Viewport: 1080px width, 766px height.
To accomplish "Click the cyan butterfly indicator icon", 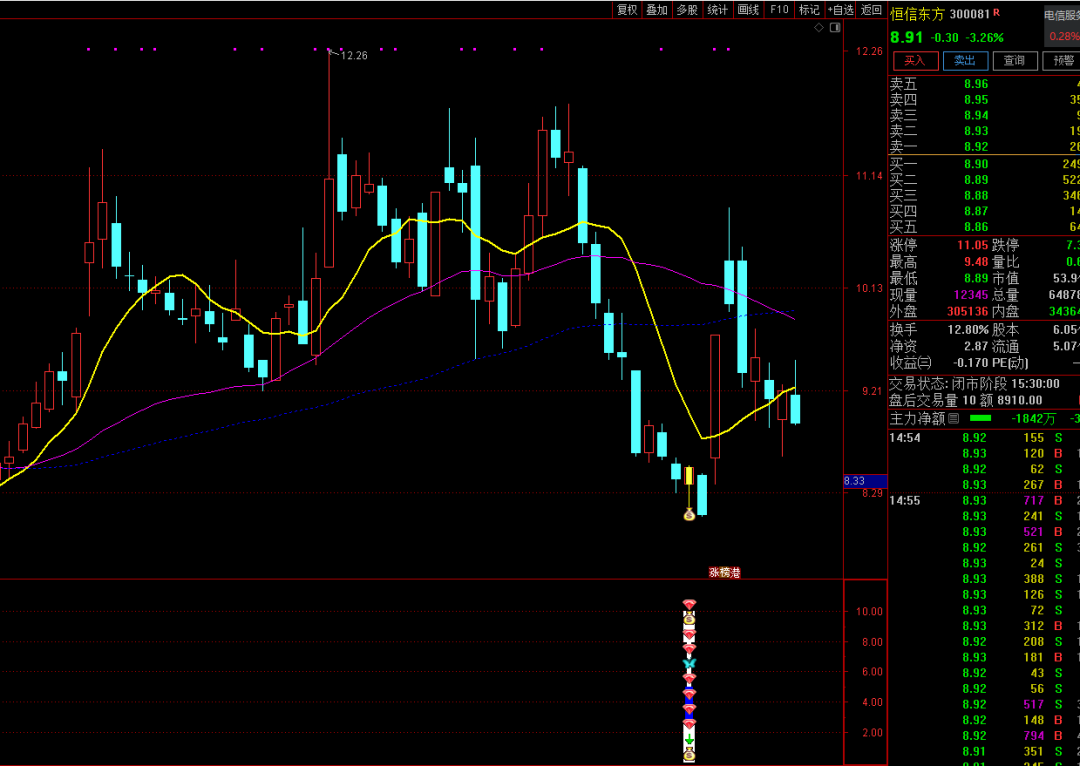I will pos(689,663).
